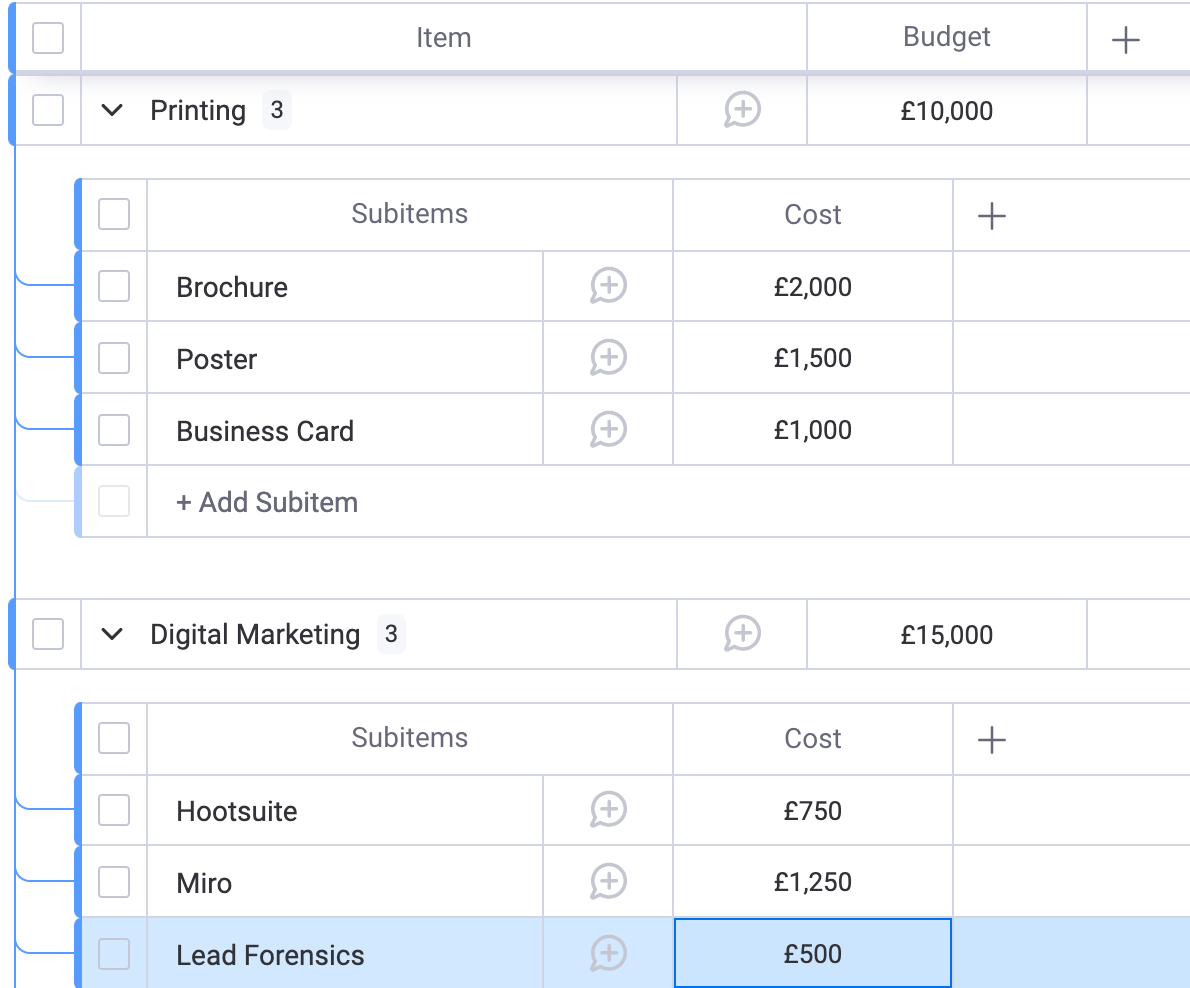The image size is (1190, 988).
Task: Click the Item column header
Action: [443, 38]
